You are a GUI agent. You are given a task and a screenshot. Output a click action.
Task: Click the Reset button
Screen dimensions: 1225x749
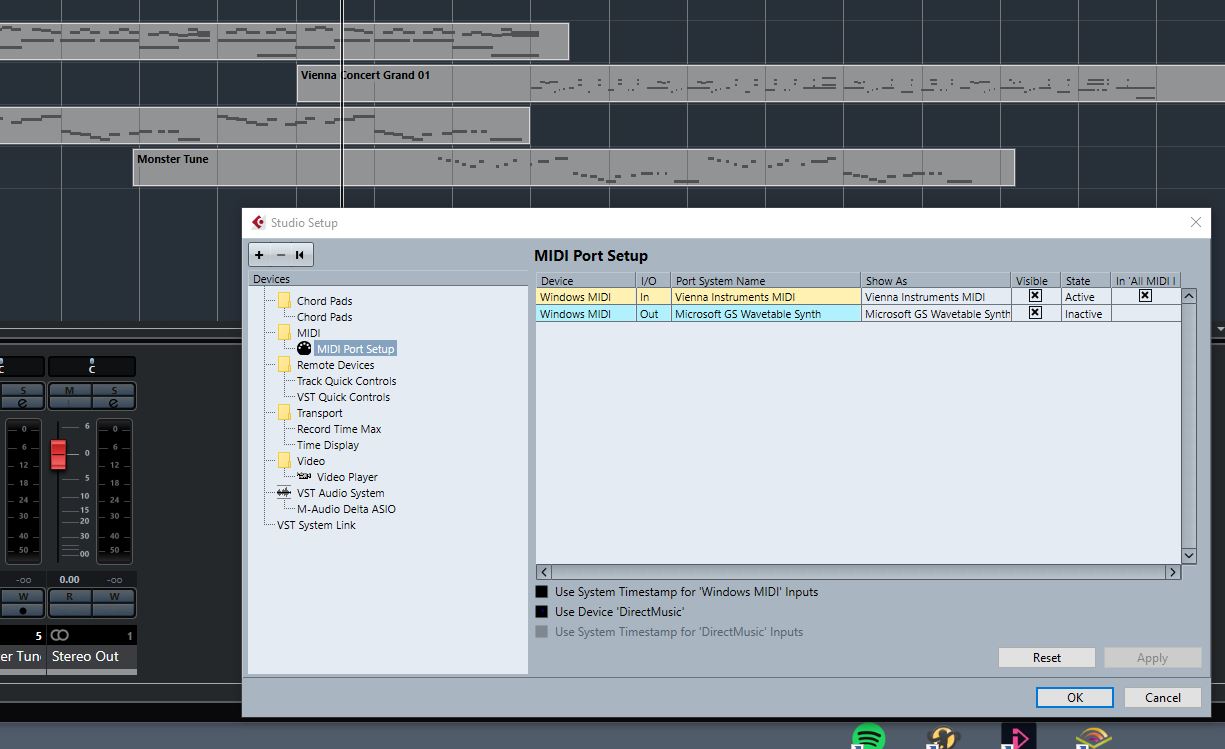point(1047,657)
